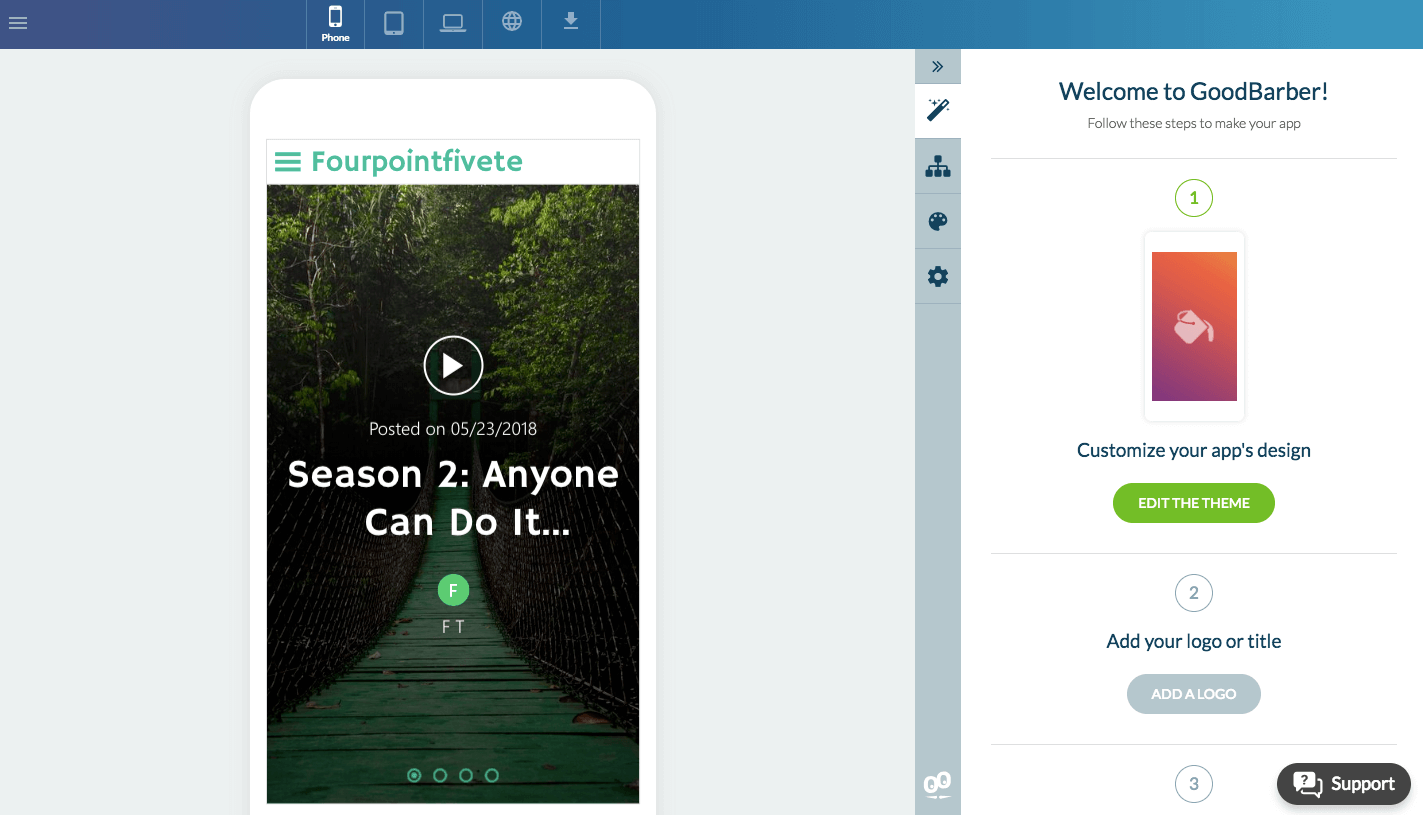Click the Season 2: Anyone Can Do It headline
This screenshot has width=1423, height=815.
(x=453, y=498)
